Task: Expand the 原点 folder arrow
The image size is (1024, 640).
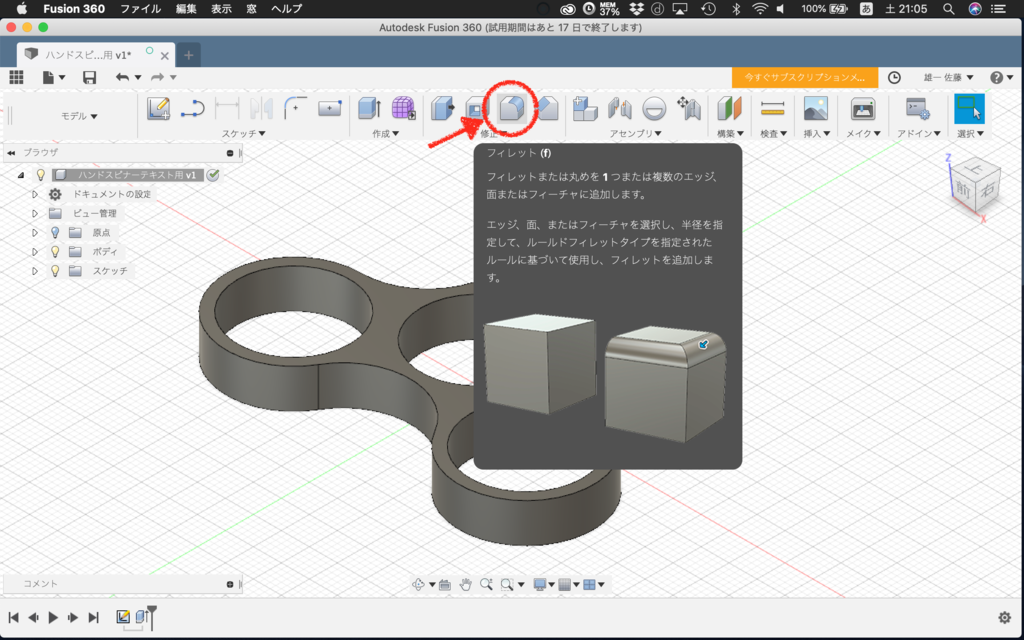Action: (35, 232)
